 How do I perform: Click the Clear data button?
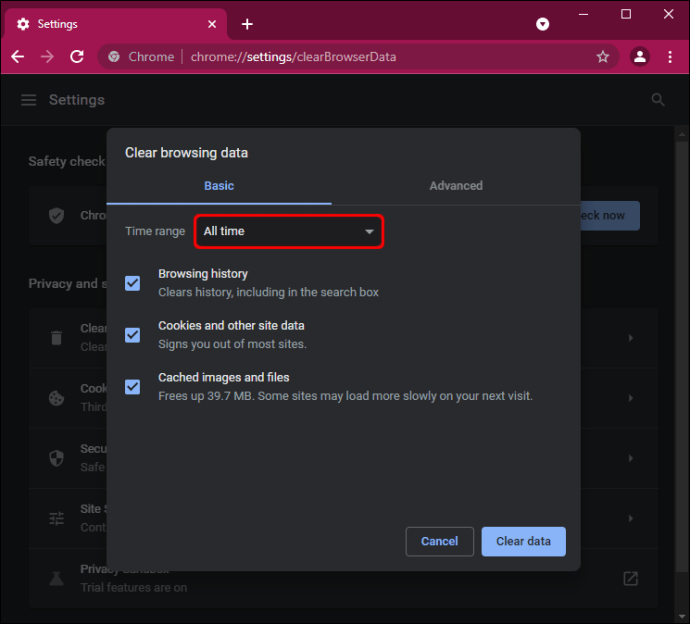(x=523, y=541)
